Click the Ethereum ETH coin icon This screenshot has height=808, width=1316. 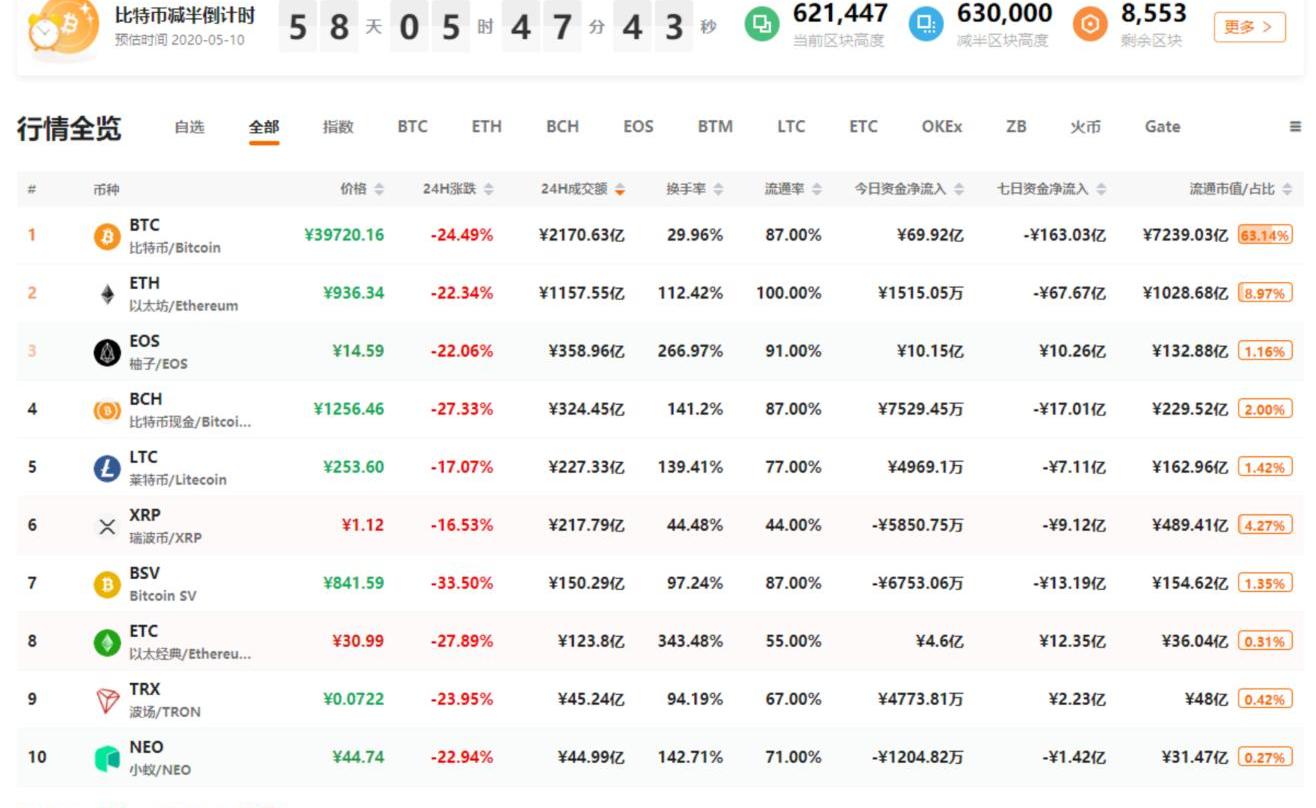[x=107, y=294]
